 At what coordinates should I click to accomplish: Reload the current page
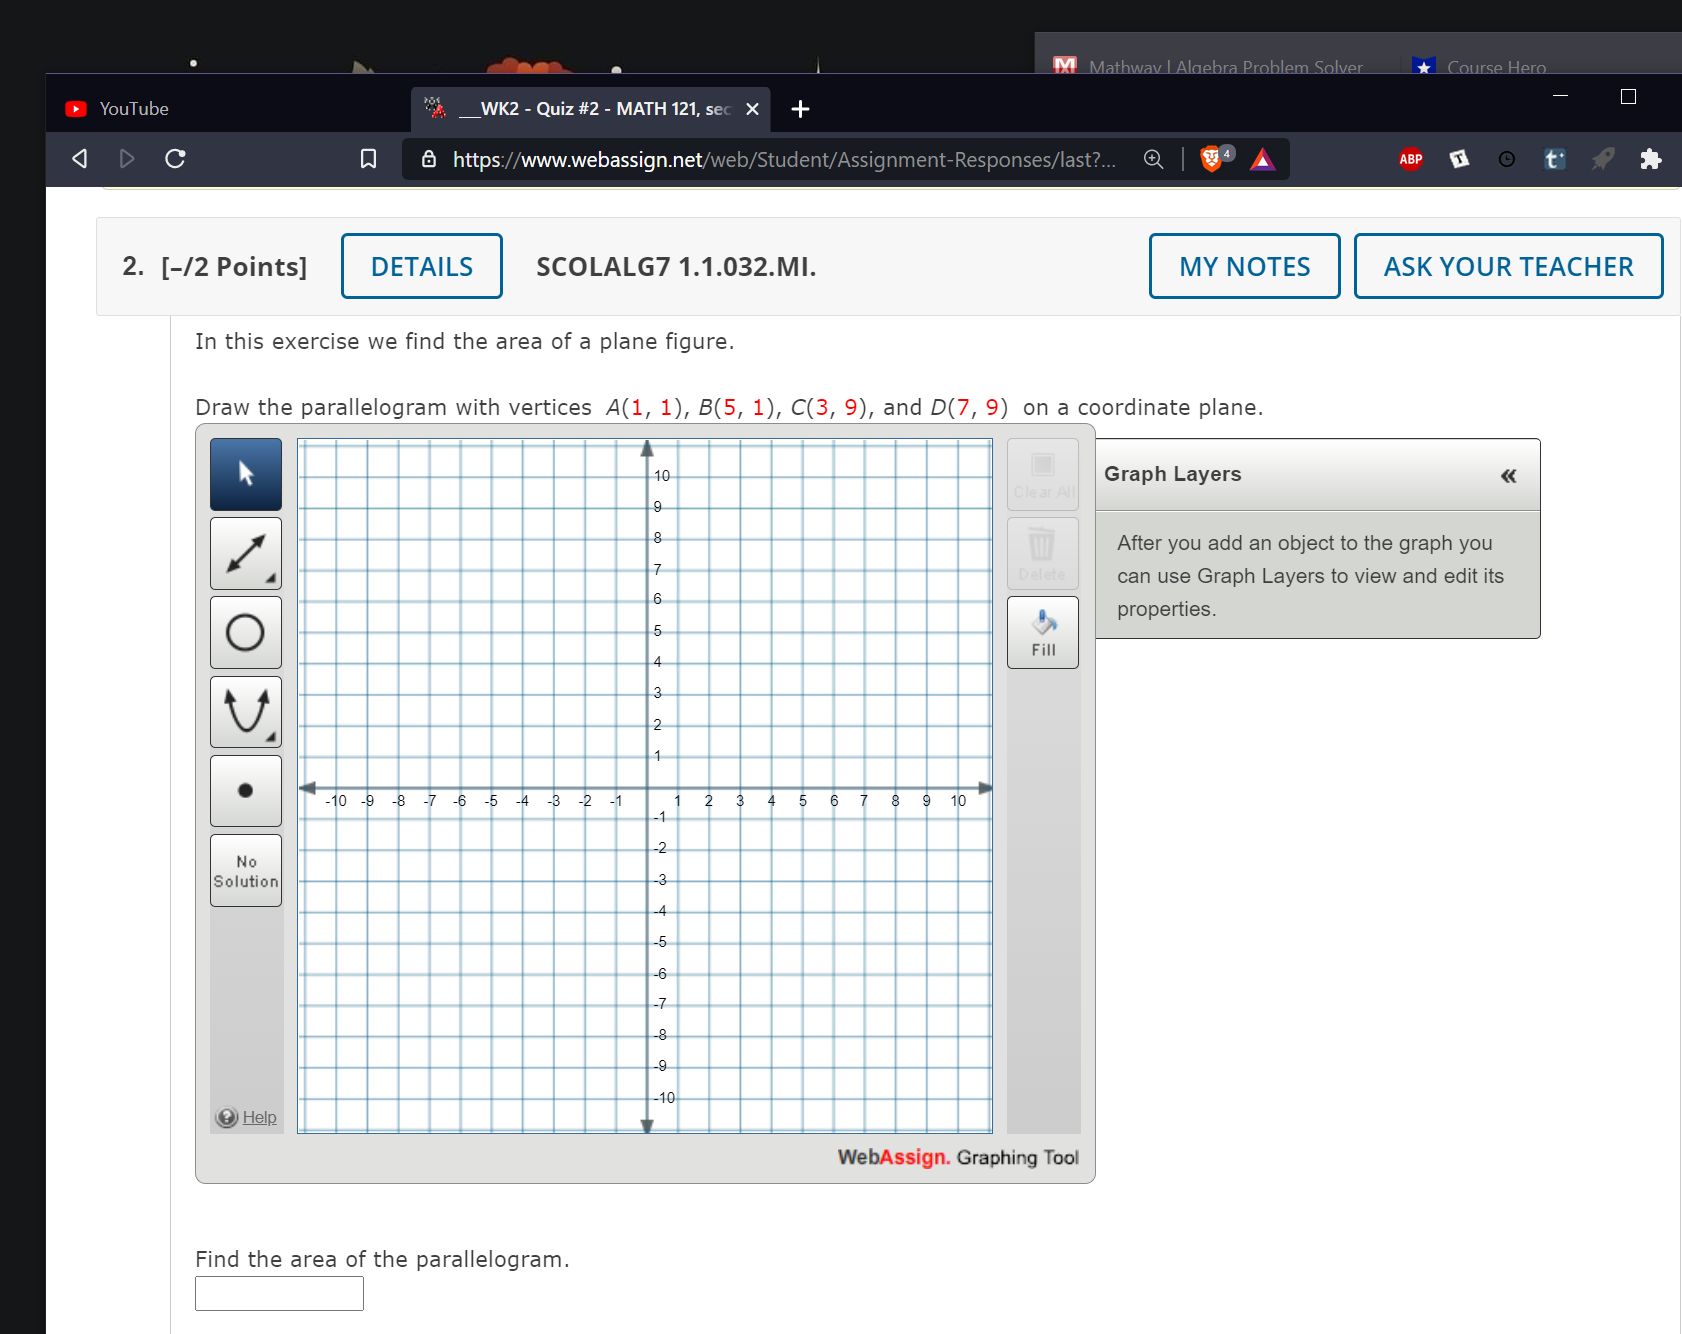coord(175,158)
